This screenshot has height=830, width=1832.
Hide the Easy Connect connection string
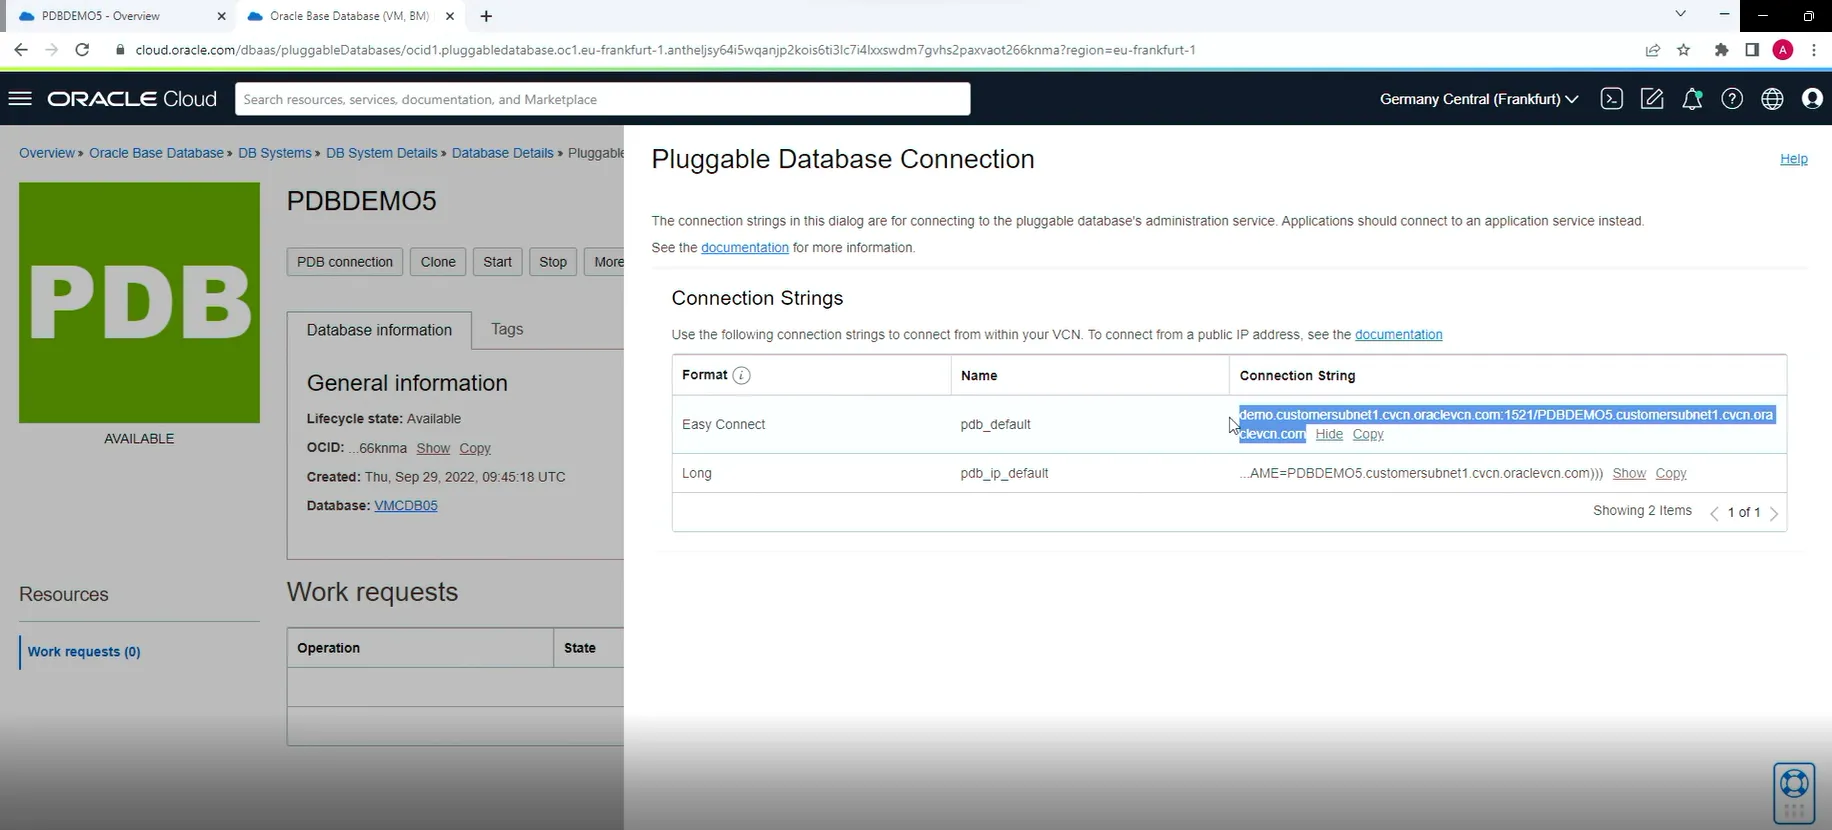click(x=1329, y=434)
